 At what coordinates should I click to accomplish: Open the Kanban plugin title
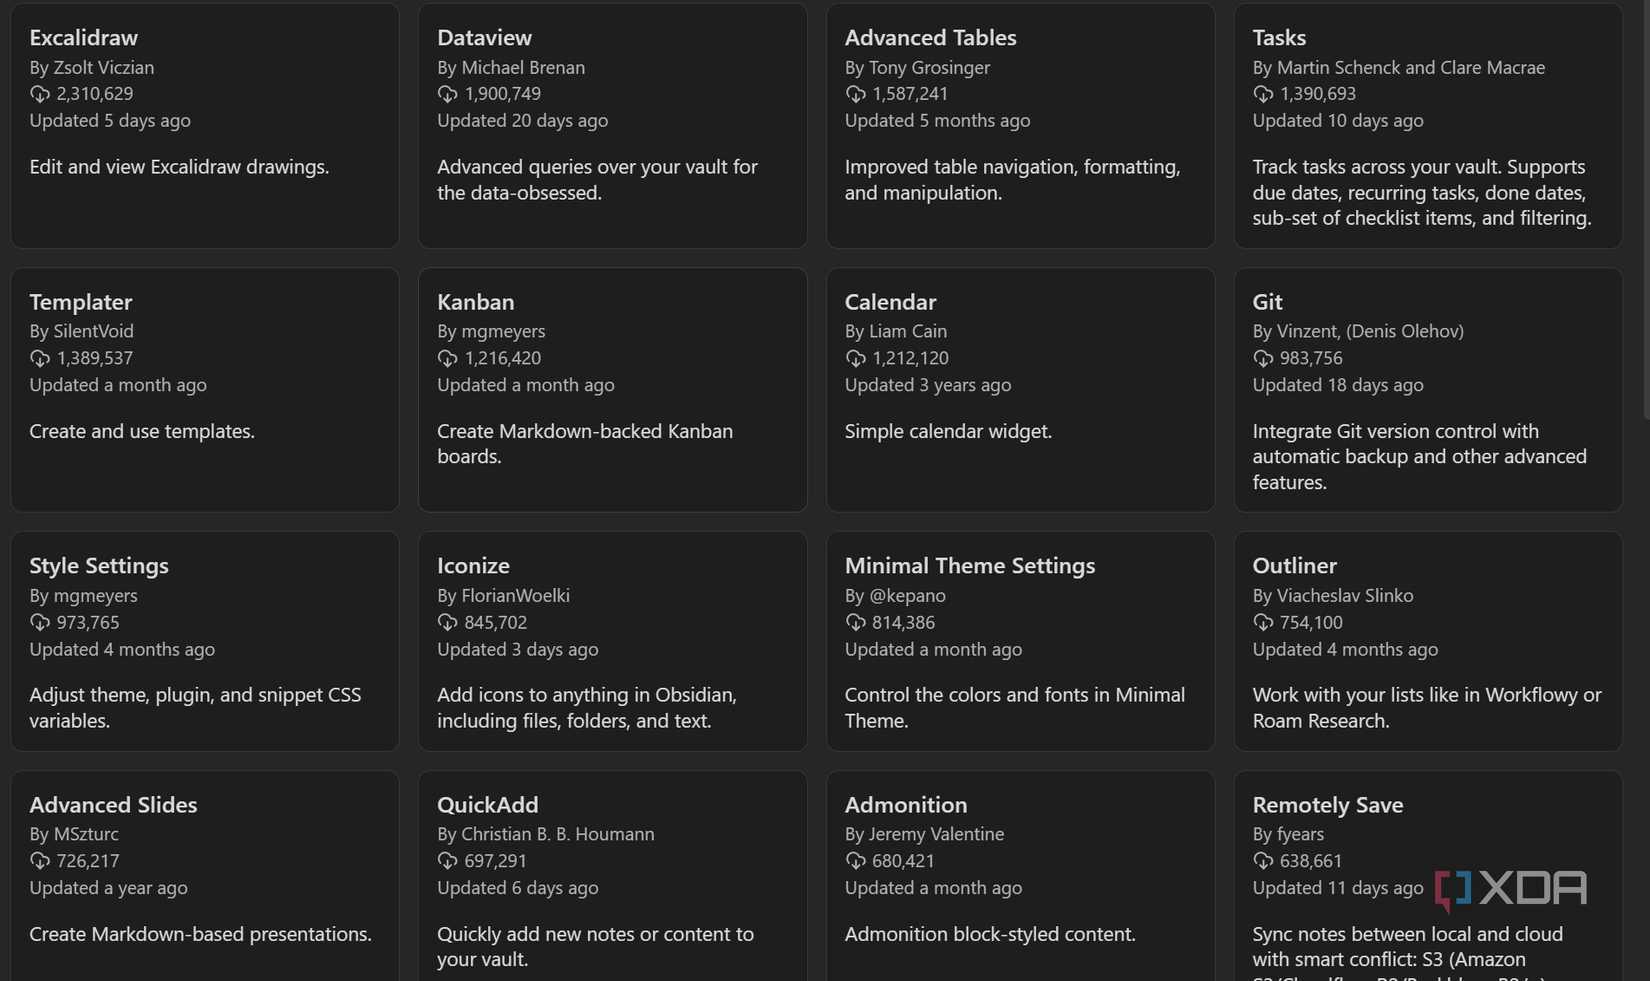pyautogui.click(x=476, y=302)
